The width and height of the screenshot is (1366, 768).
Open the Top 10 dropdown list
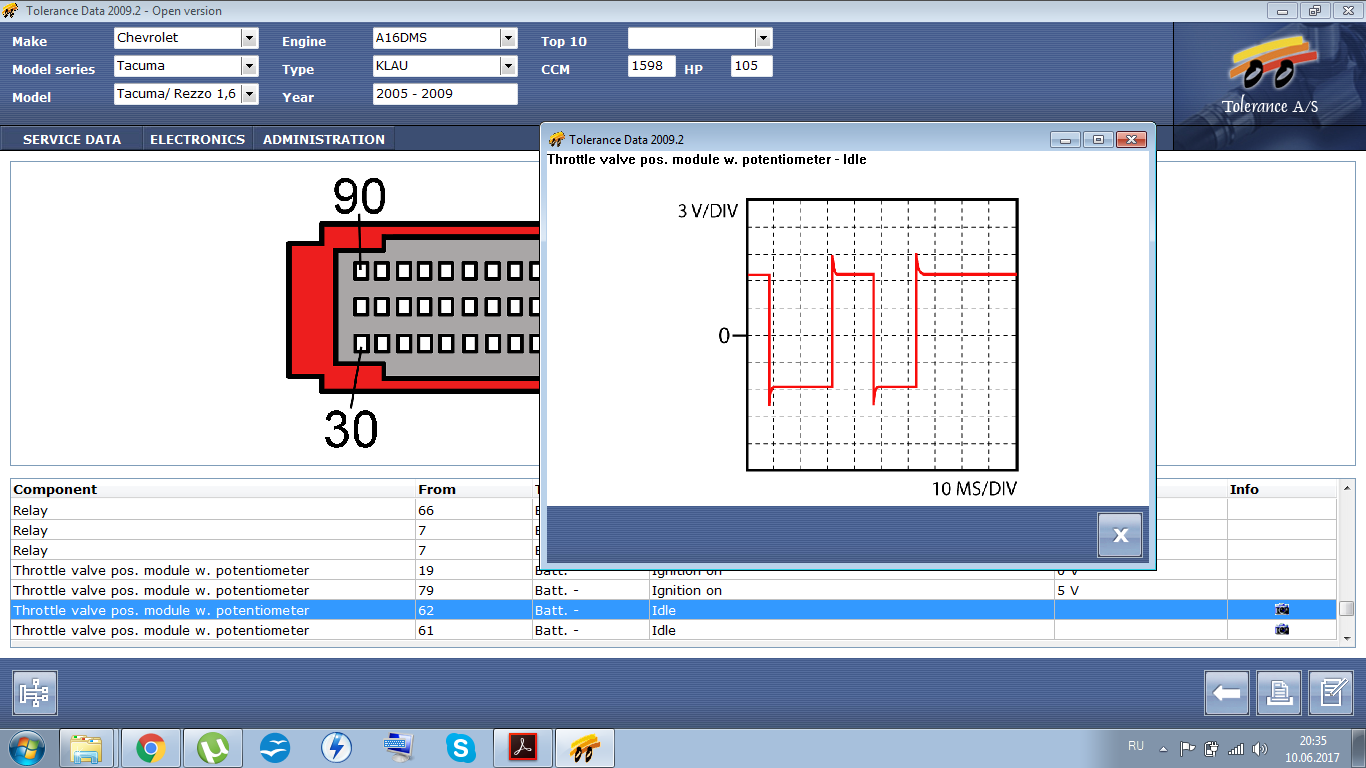(763, 38)
